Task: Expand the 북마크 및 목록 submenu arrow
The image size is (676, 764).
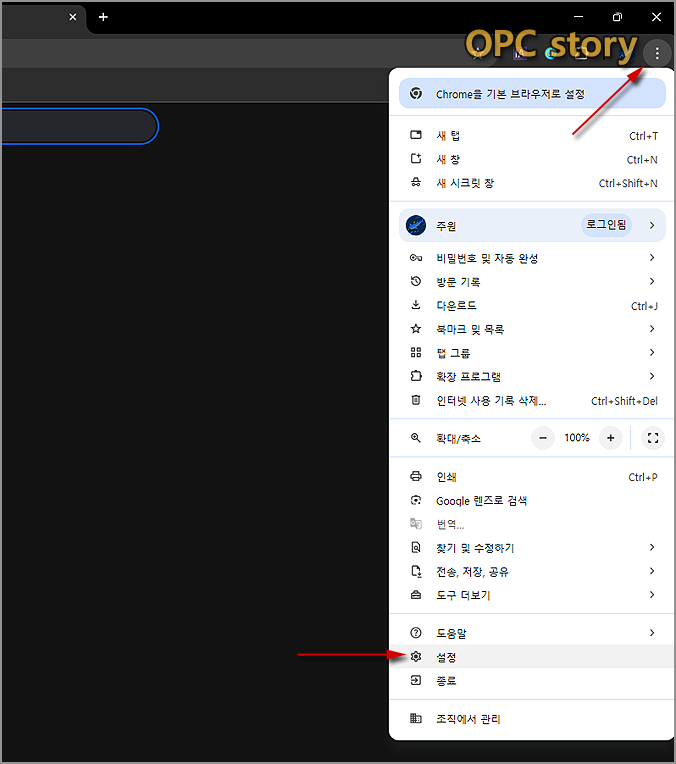Action: [652, 329]
